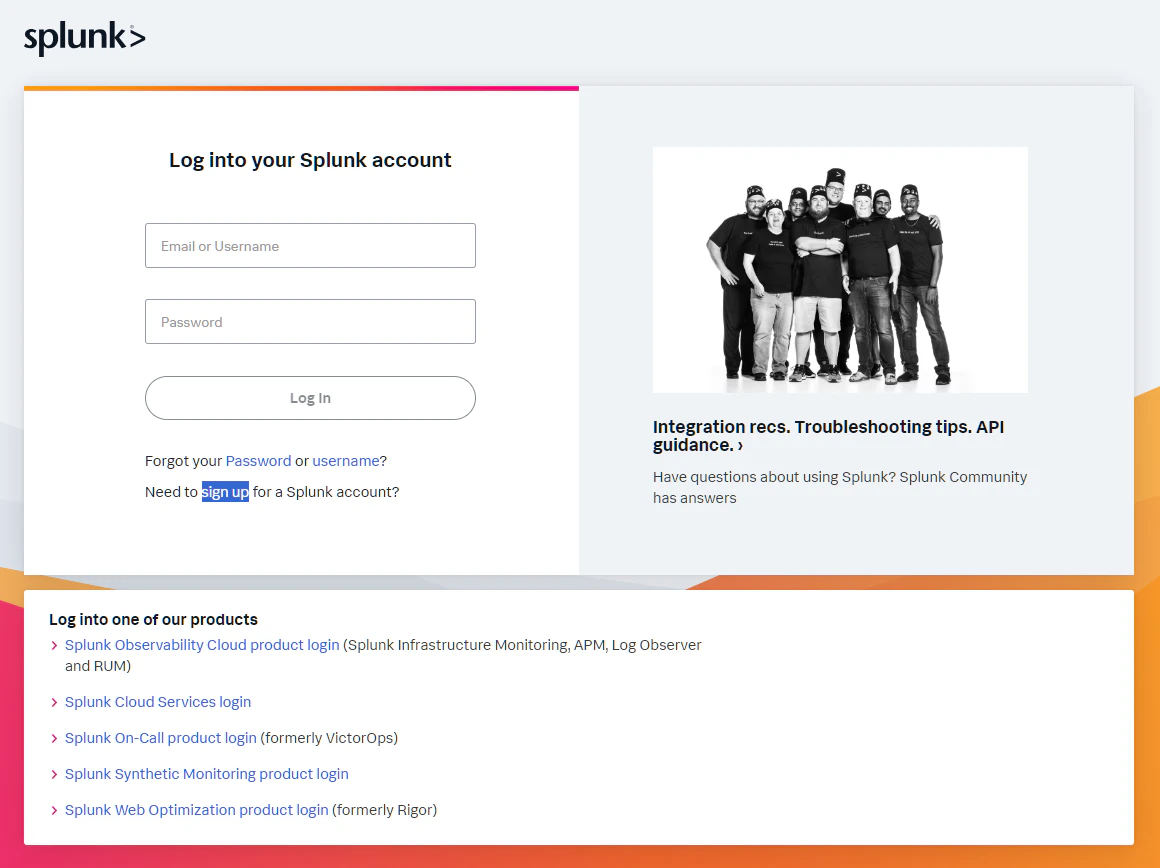Open the forgot username link
Image resolution: width=1160 pixels, height=868 pixels.
coord(345,461)
